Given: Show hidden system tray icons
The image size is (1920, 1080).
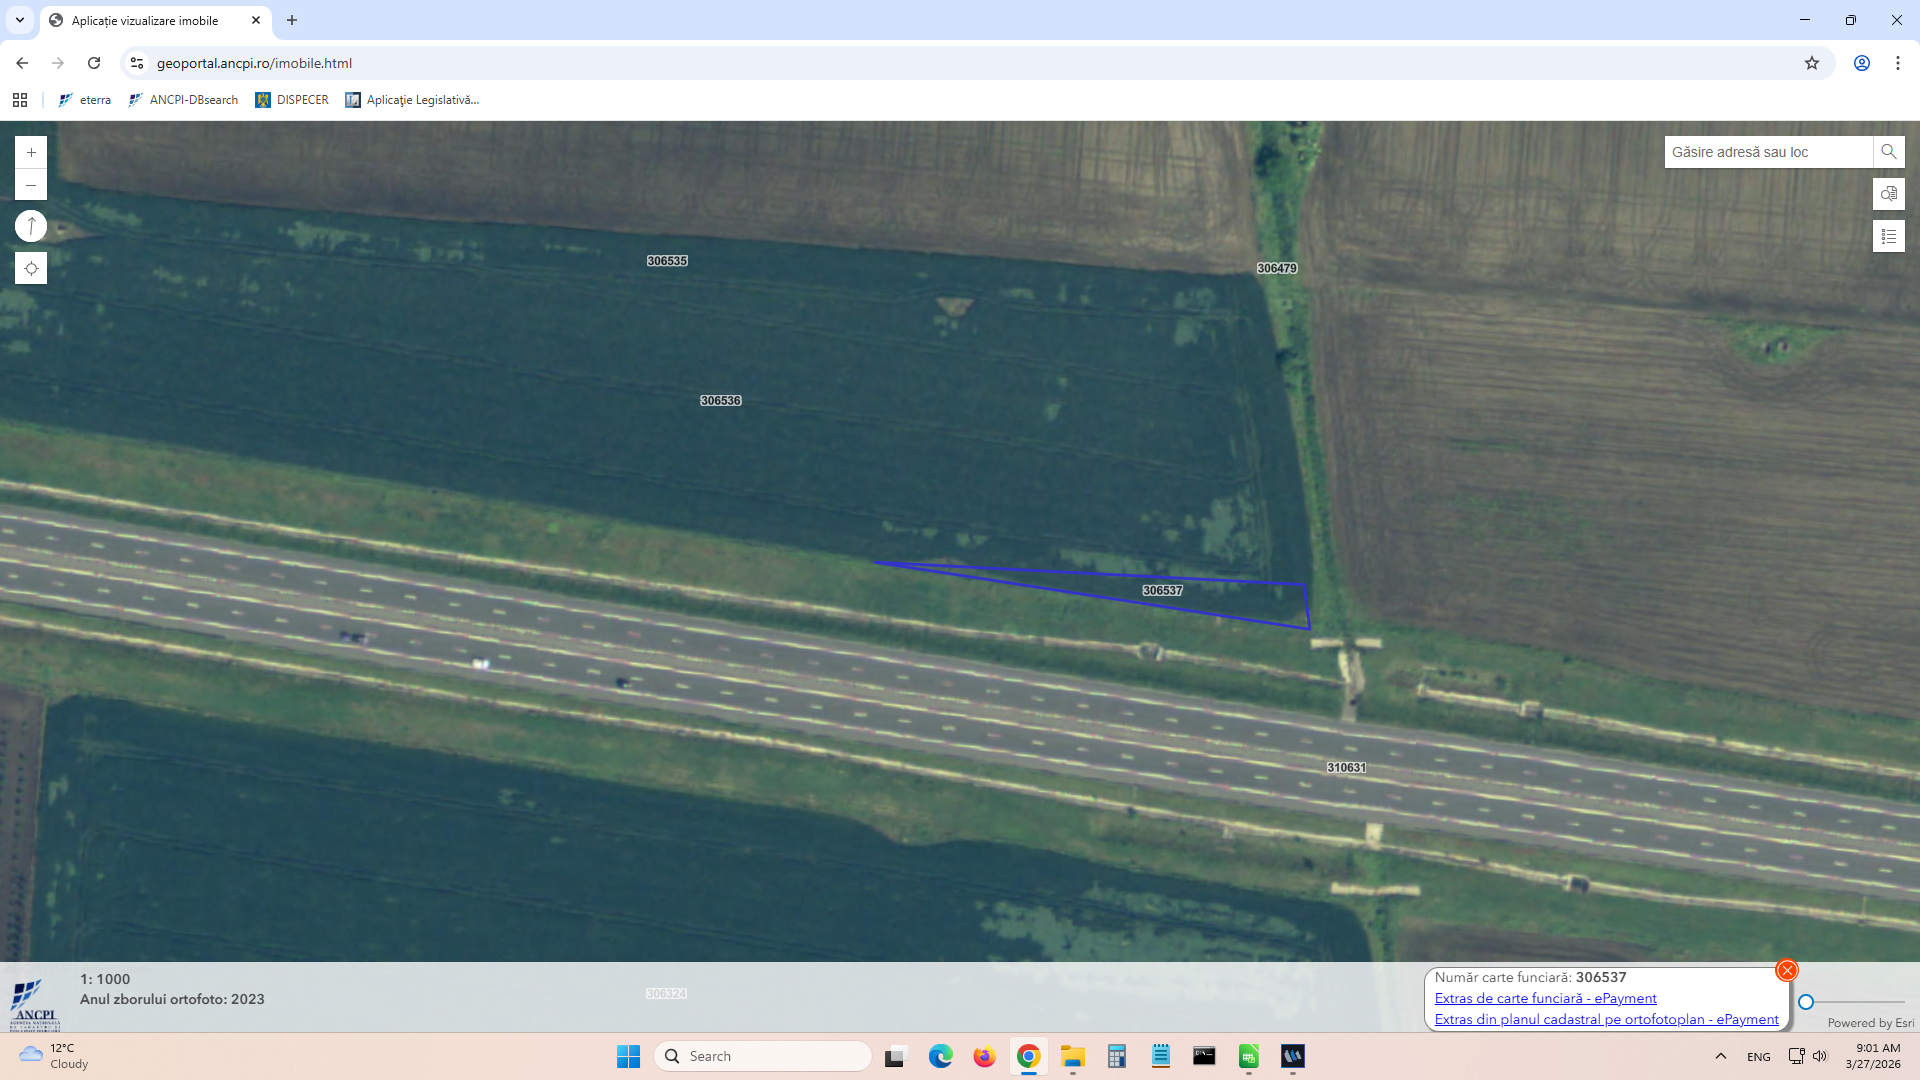Looking at the screenshot, I should (1720, 1056).
